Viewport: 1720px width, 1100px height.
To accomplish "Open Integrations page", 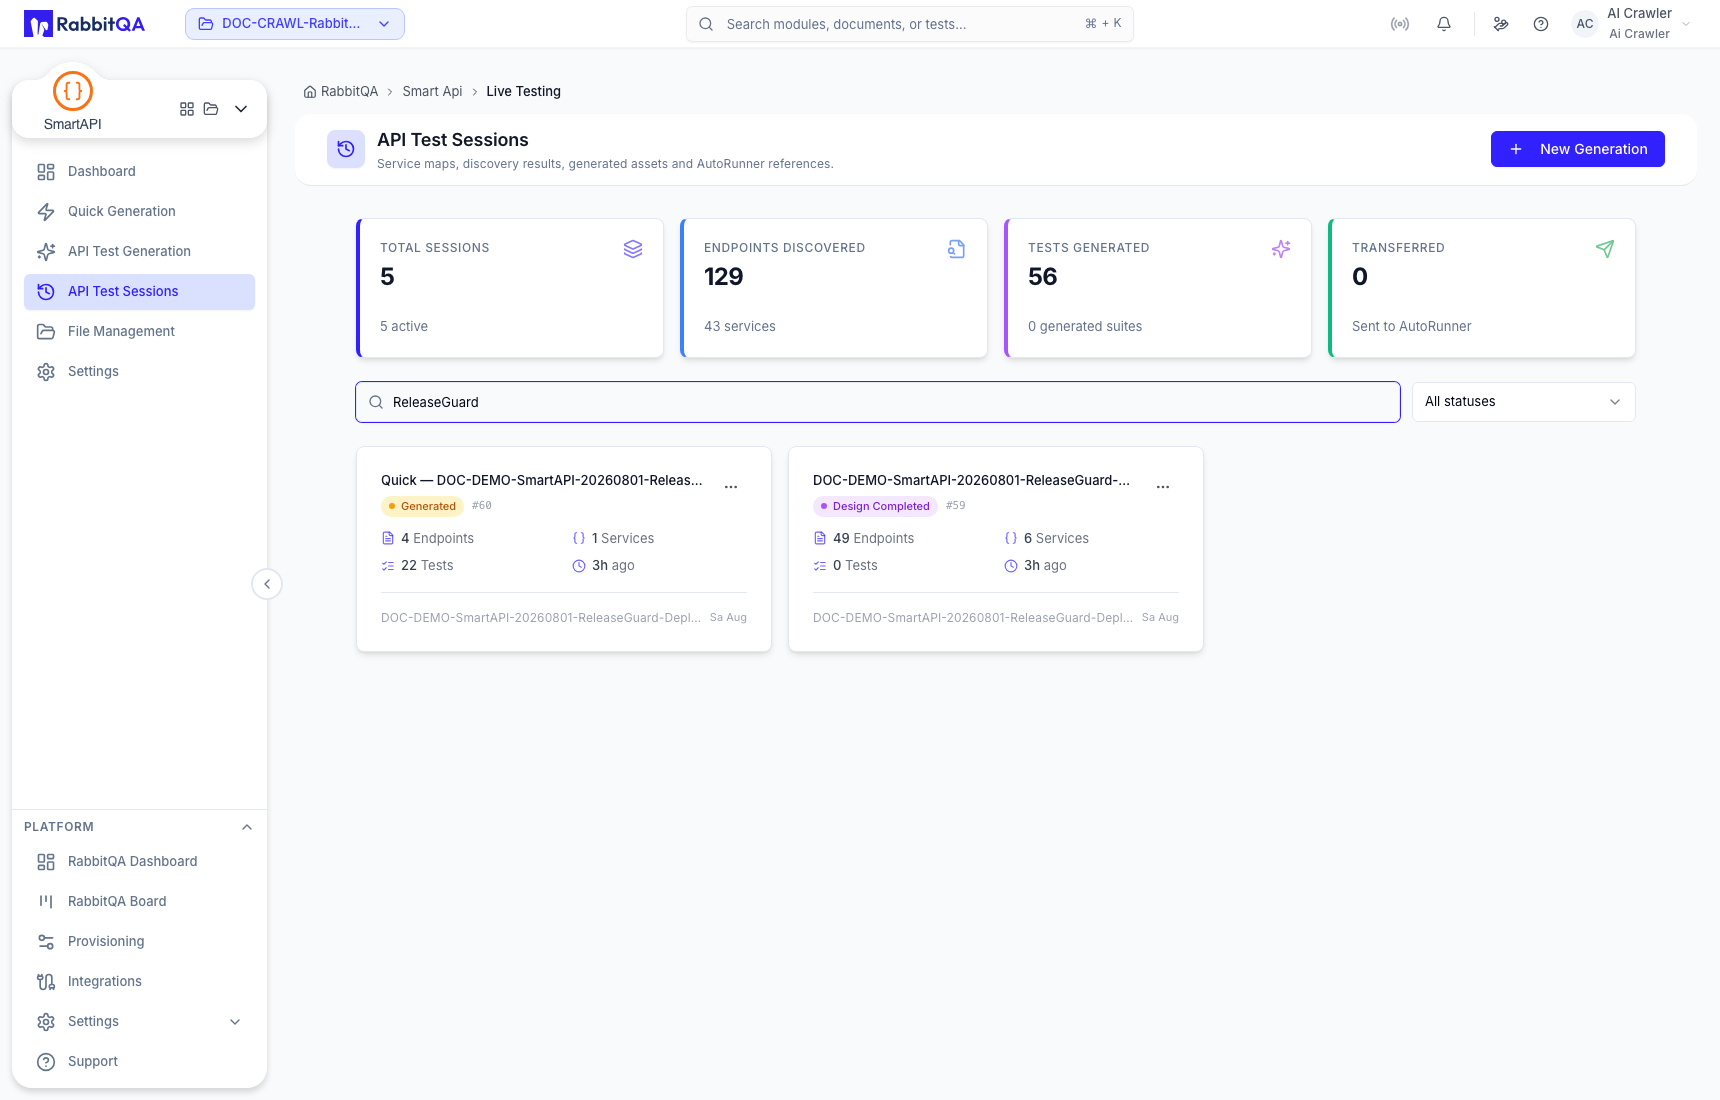I will pos(139,982).
